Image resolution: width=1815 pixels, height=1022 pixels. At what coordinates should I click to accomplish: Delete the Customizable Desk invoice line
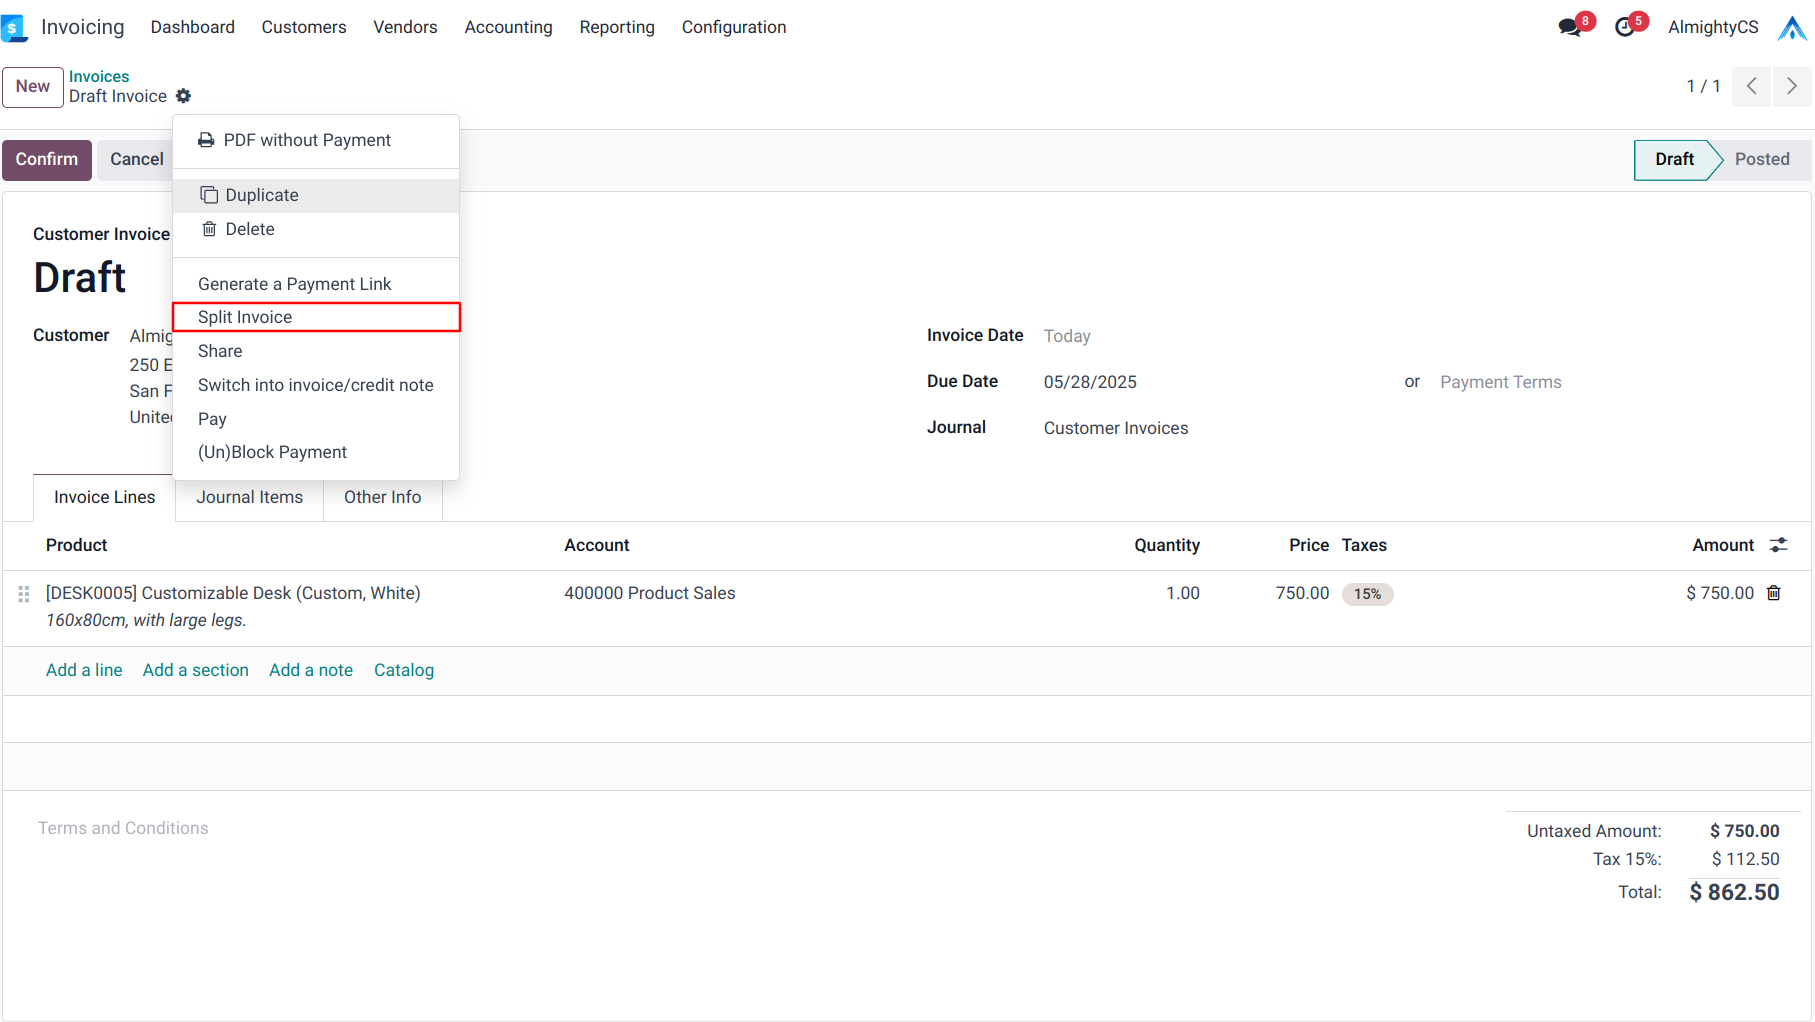click(1774, 593)
